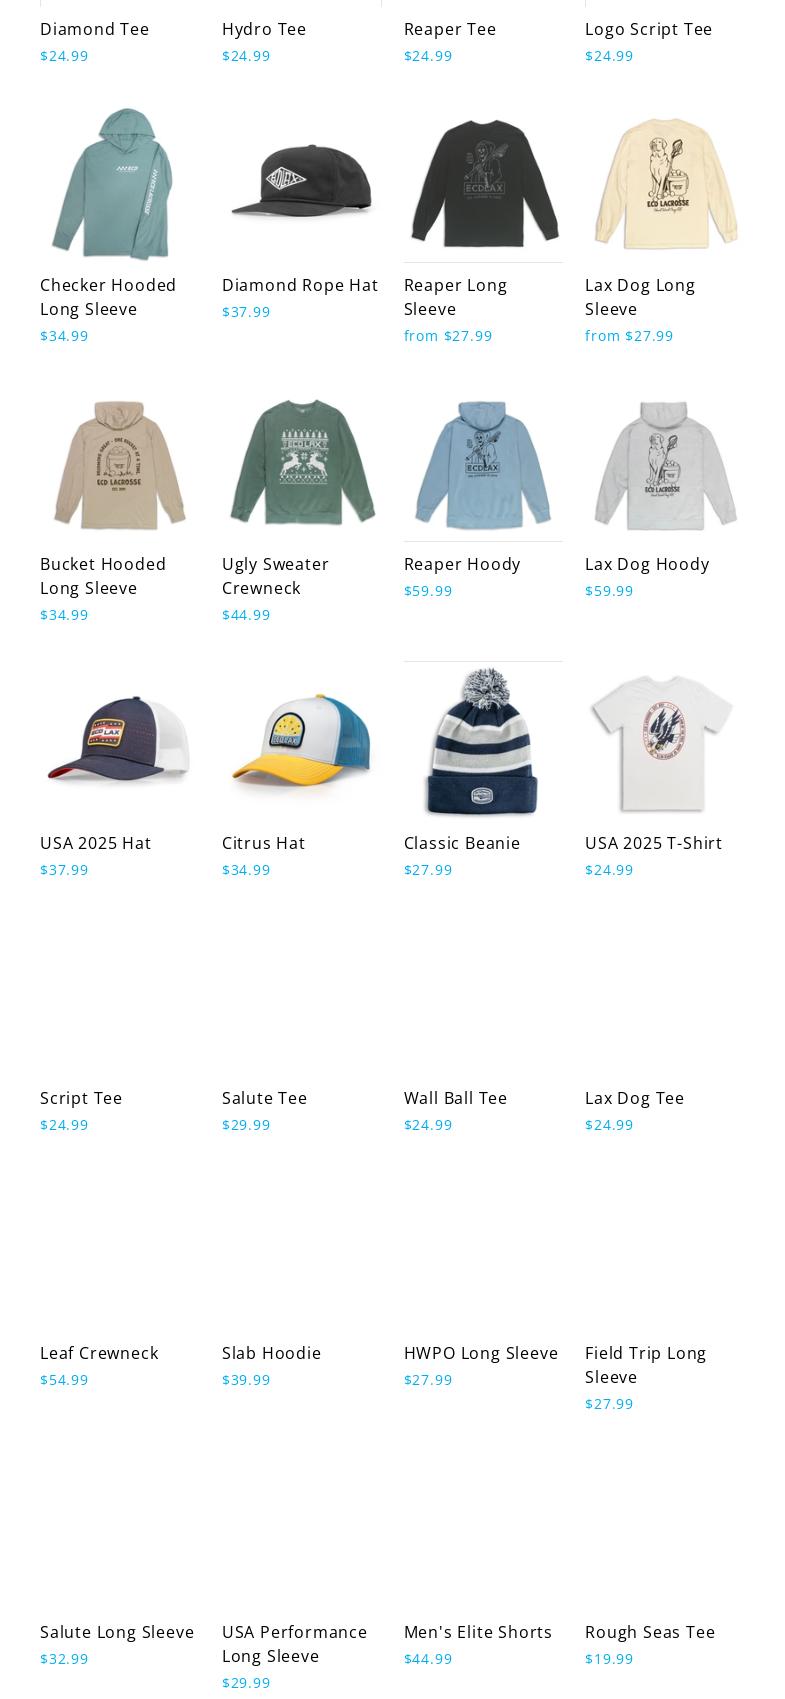Click the USA Performance Long Sleeve title
This screenshot has width=785, height=1699.
[x=295, y=1644]
